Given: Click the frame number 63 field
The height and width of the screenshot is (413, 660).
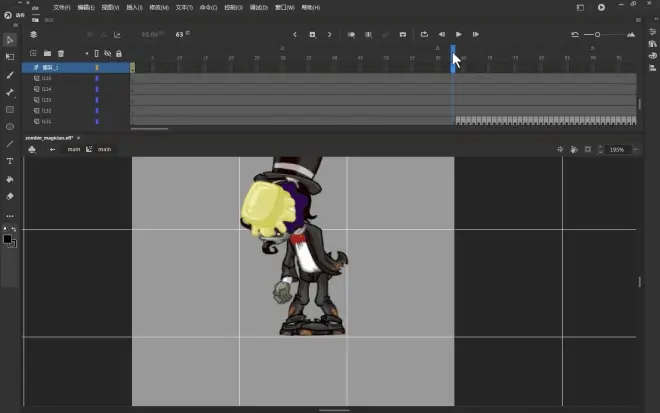Looking at the screenshot, I should [x=182, y=34].
